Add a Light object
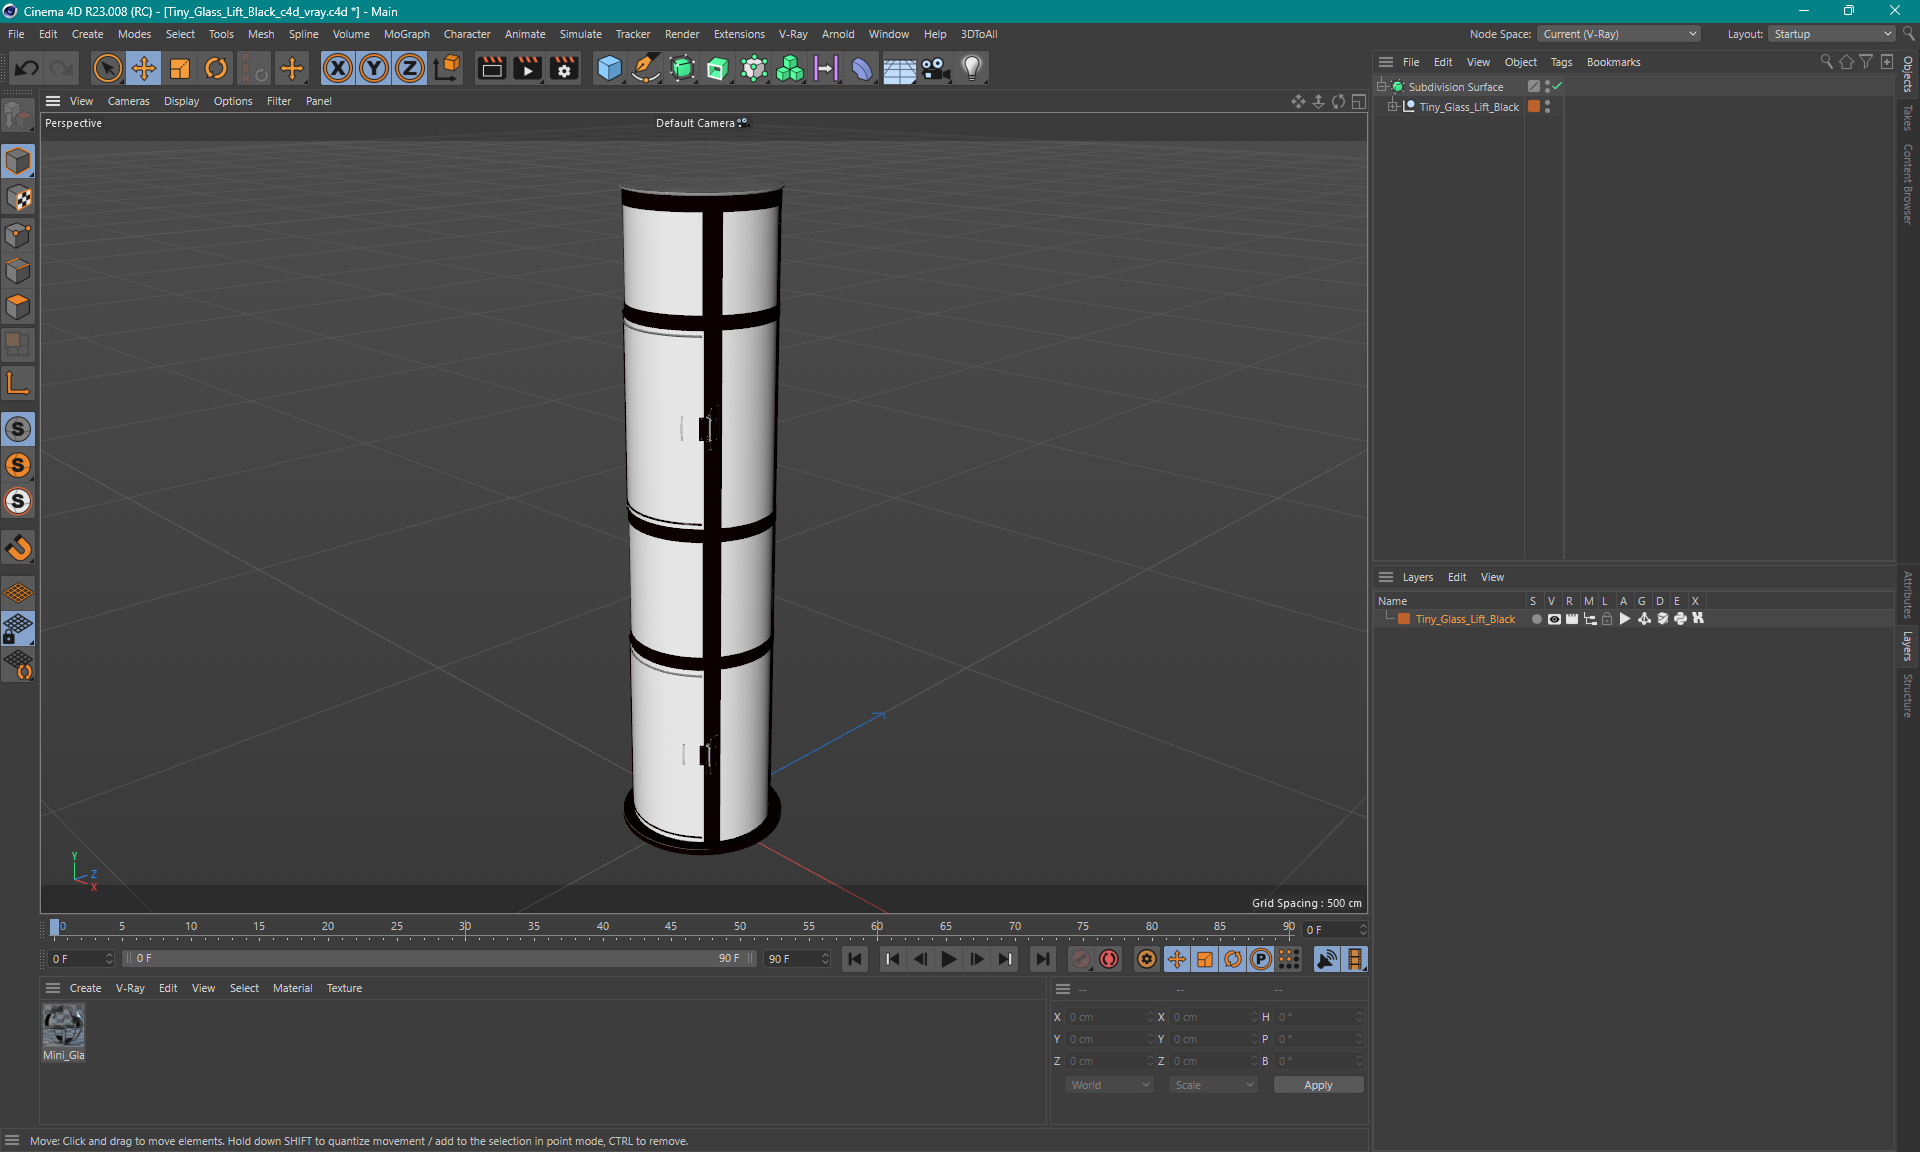The width and height of the screenshot is (1920, 1152). tap(972, 68)
